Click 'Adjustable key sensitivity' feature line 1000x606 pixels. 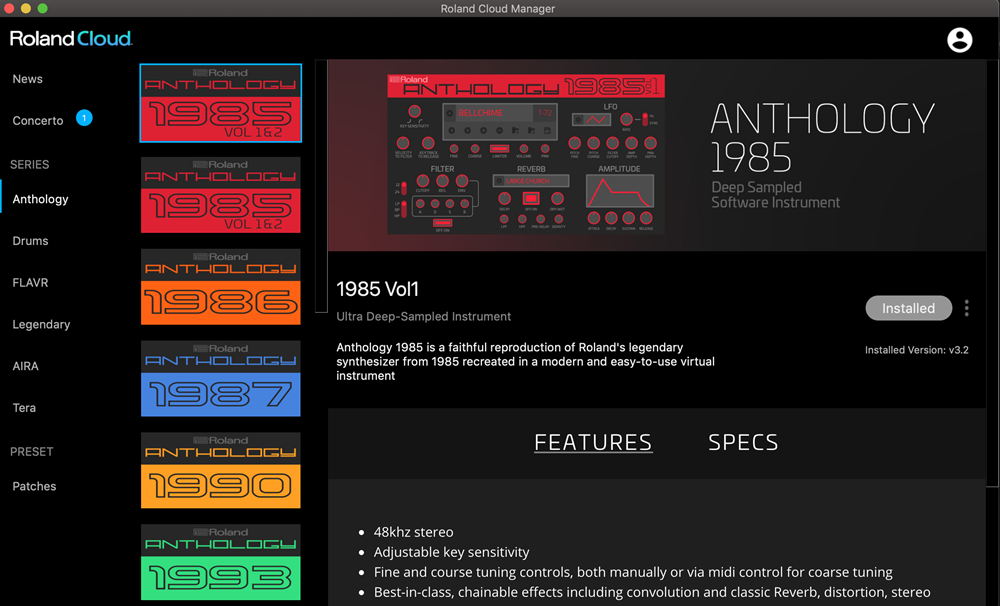coord(452,552)
